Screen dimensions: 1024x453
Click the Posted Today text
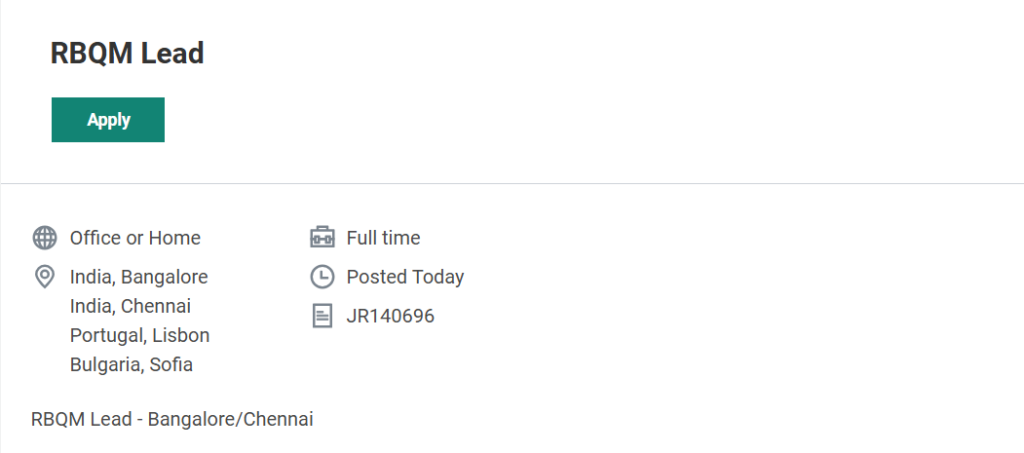[x=405, y=277]
